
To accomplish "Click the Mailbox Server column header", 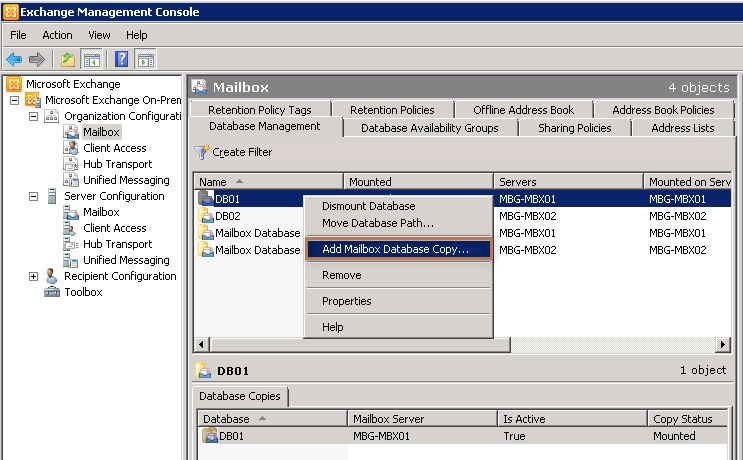I will coord(422,419).
